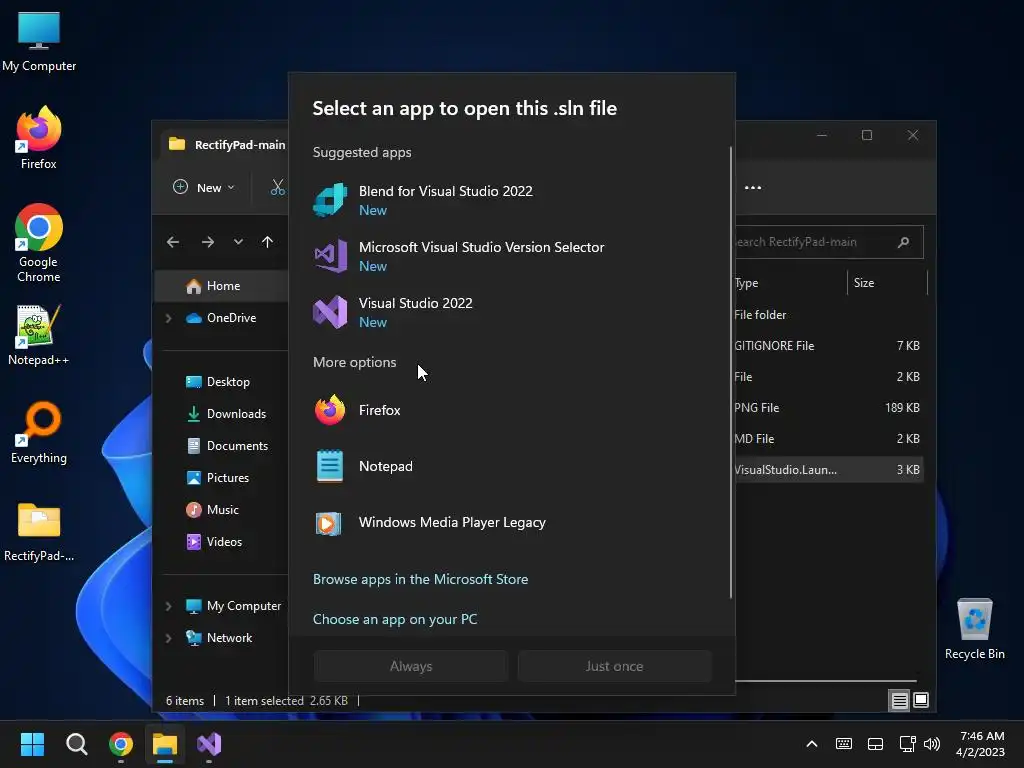Switch Explorer to details view
The height and width of the screenshot is (768, 1024).
point(899,701)
